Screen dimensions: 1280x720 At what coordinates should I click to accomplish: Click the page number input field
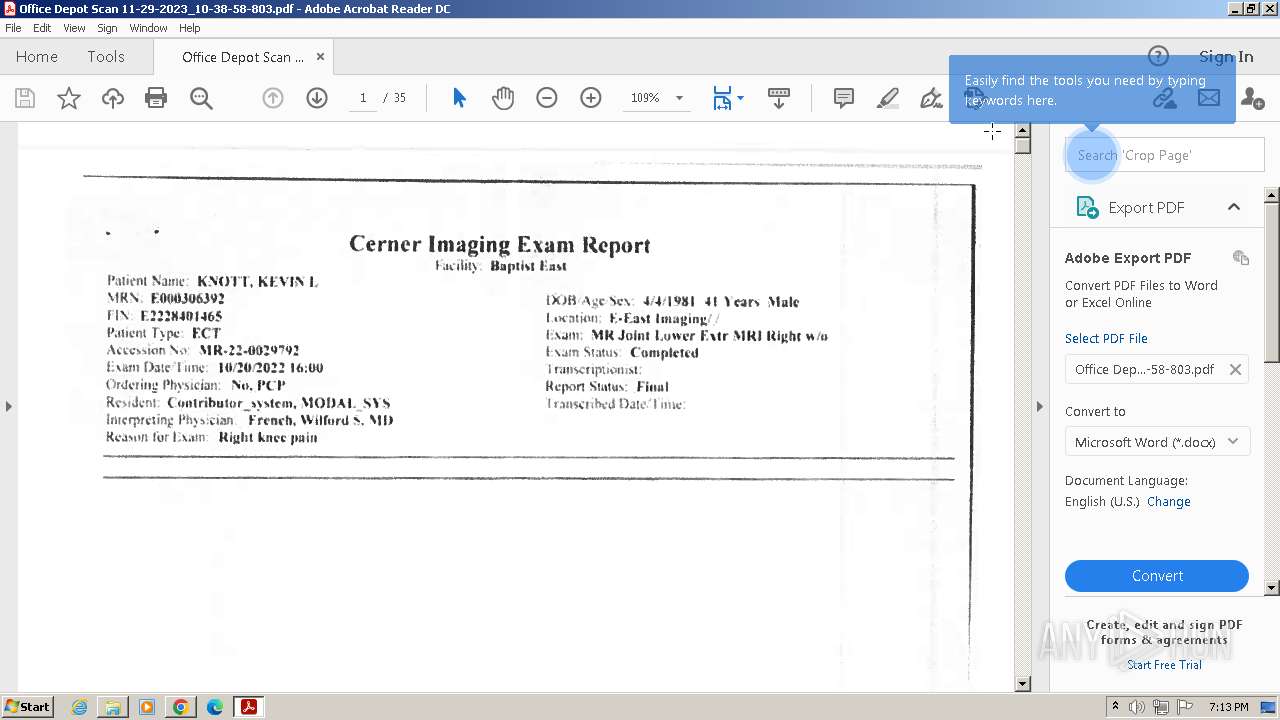(363, 98)
